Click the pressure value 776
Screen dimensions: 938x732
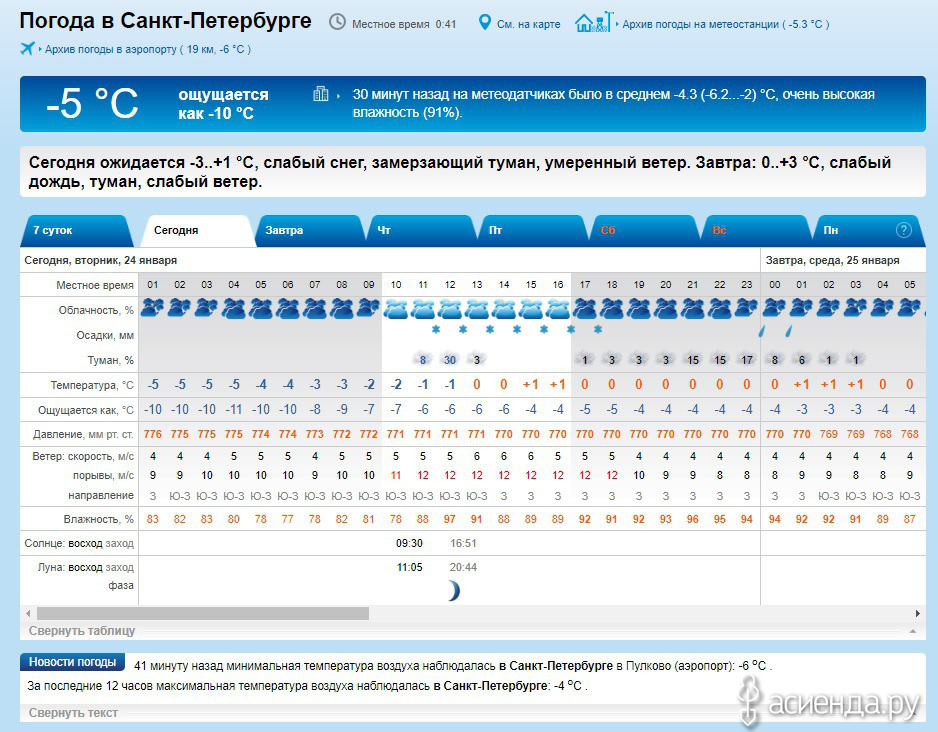point(153,434)
